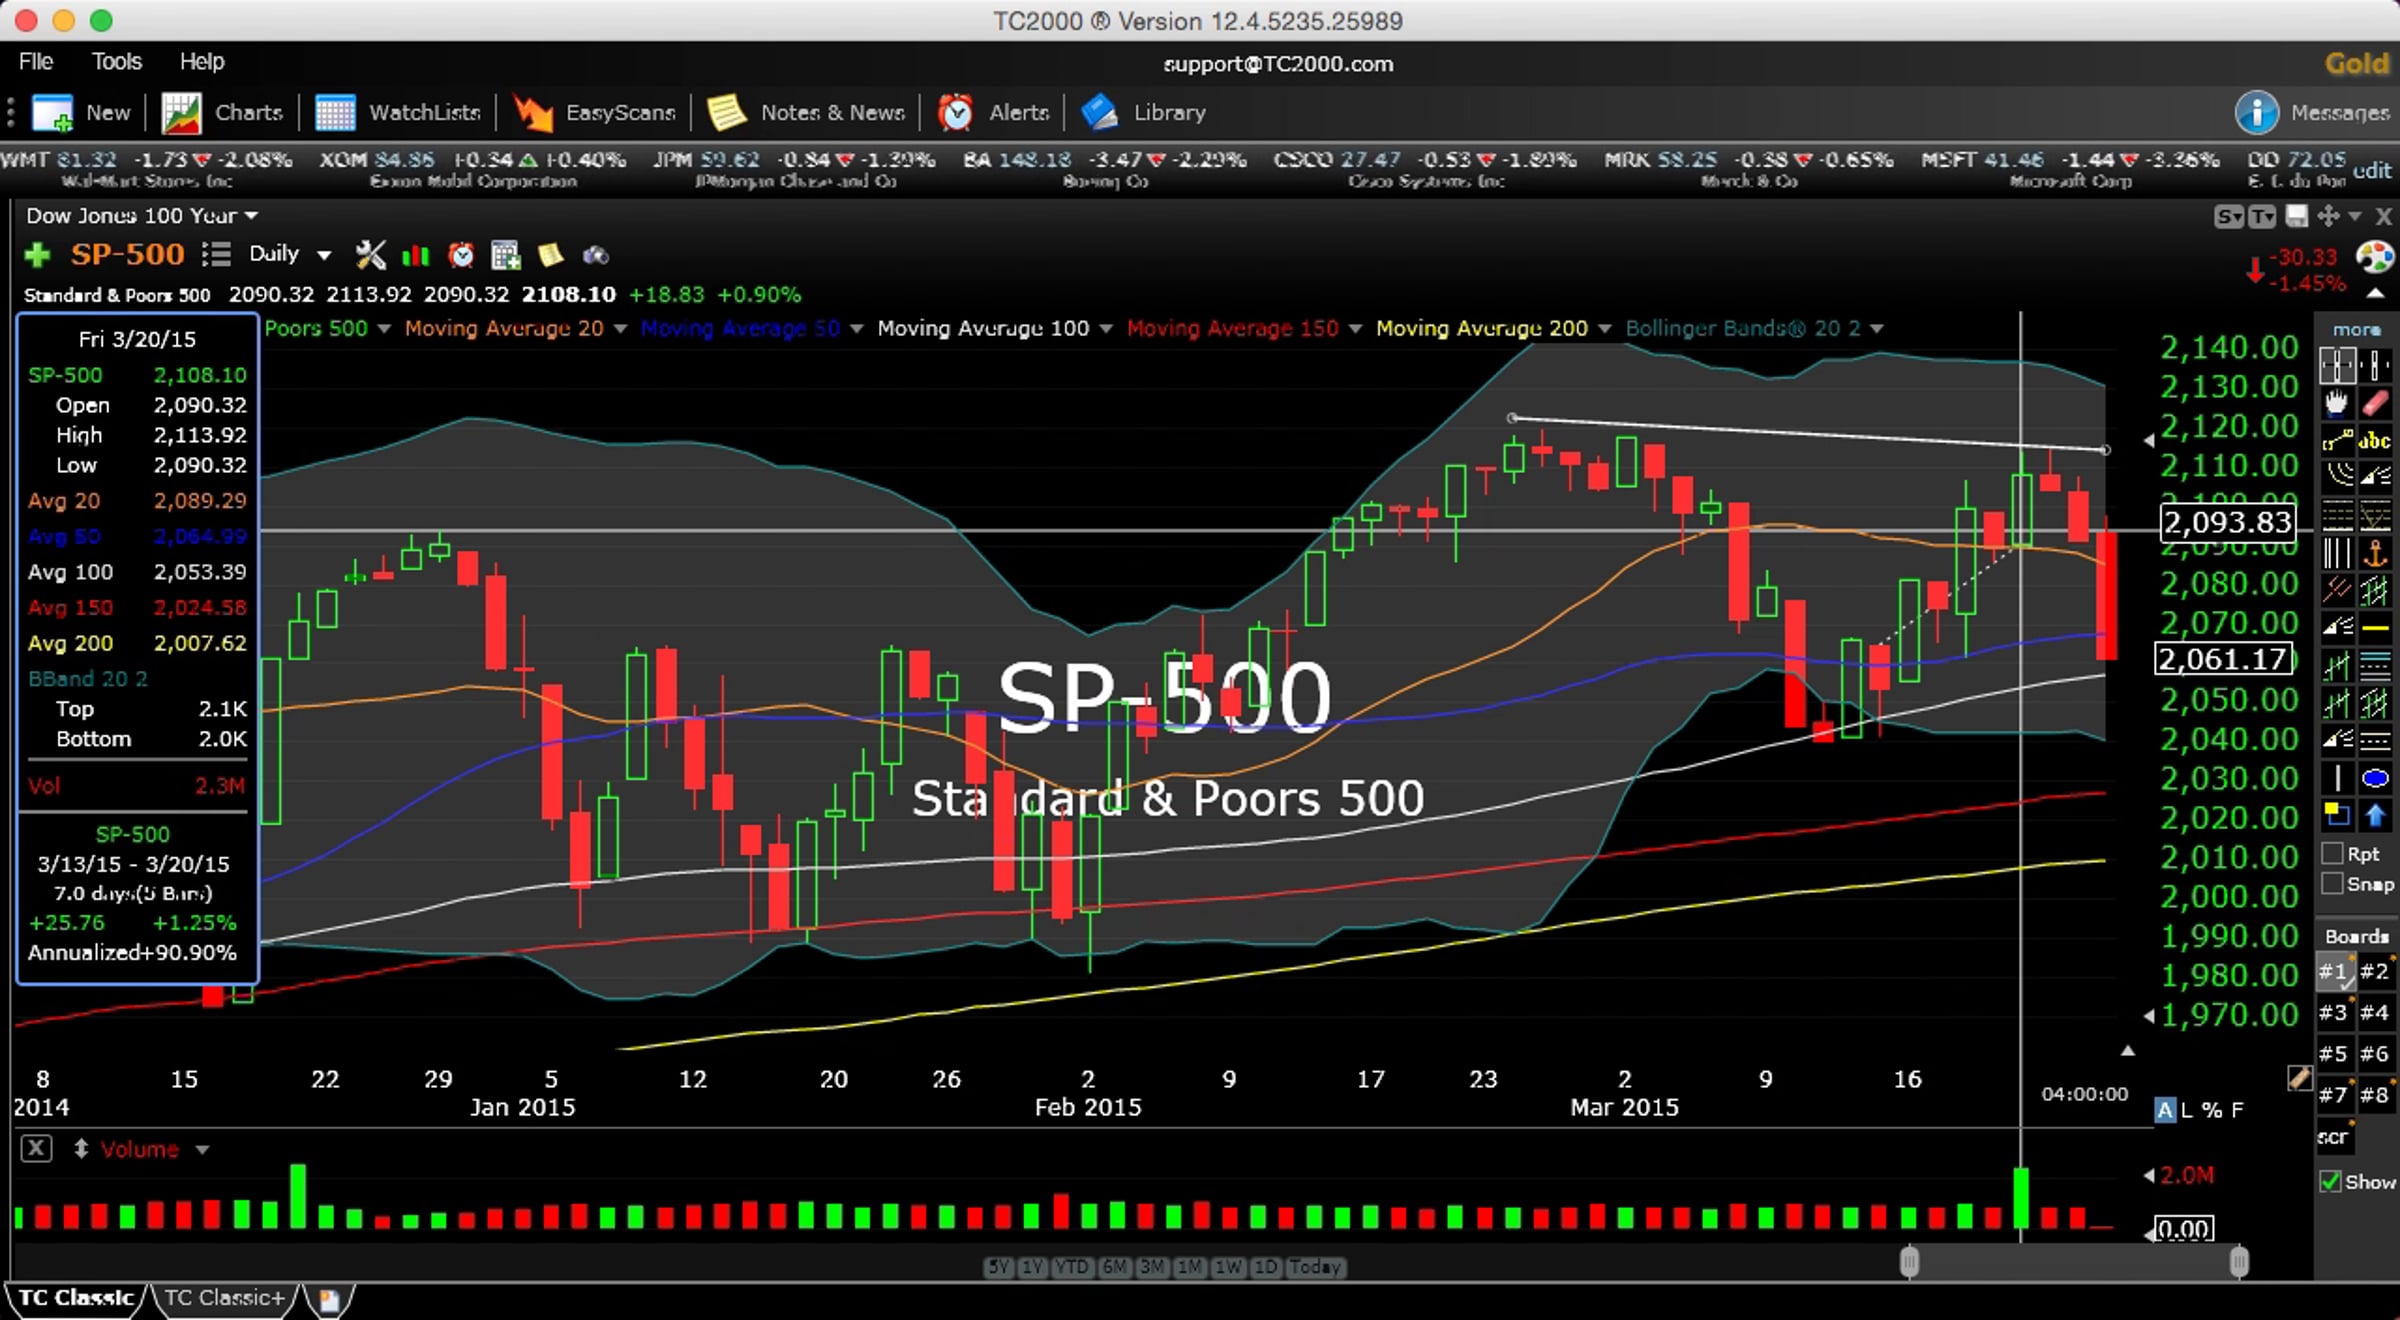Open the Notes & News notepad icon
2400x1320 pixels.
tap(727, 113)
